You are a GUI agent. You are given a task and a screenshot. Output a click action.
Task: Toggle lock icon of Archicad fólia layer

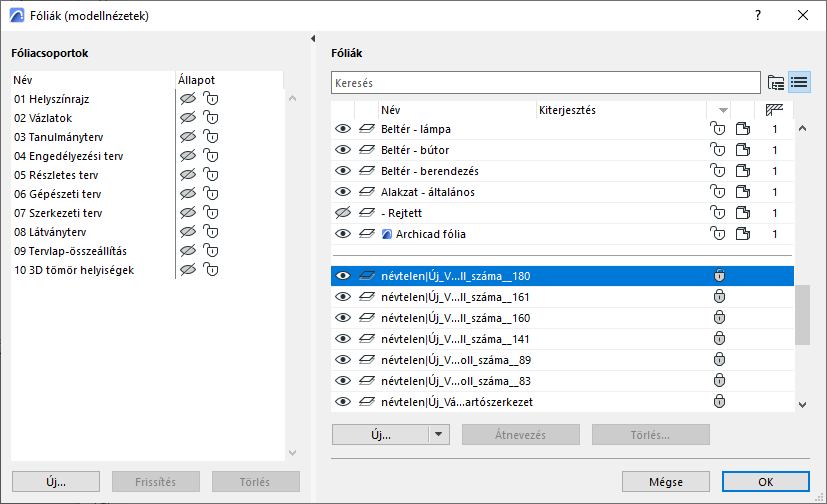click(x=717, y=234)
